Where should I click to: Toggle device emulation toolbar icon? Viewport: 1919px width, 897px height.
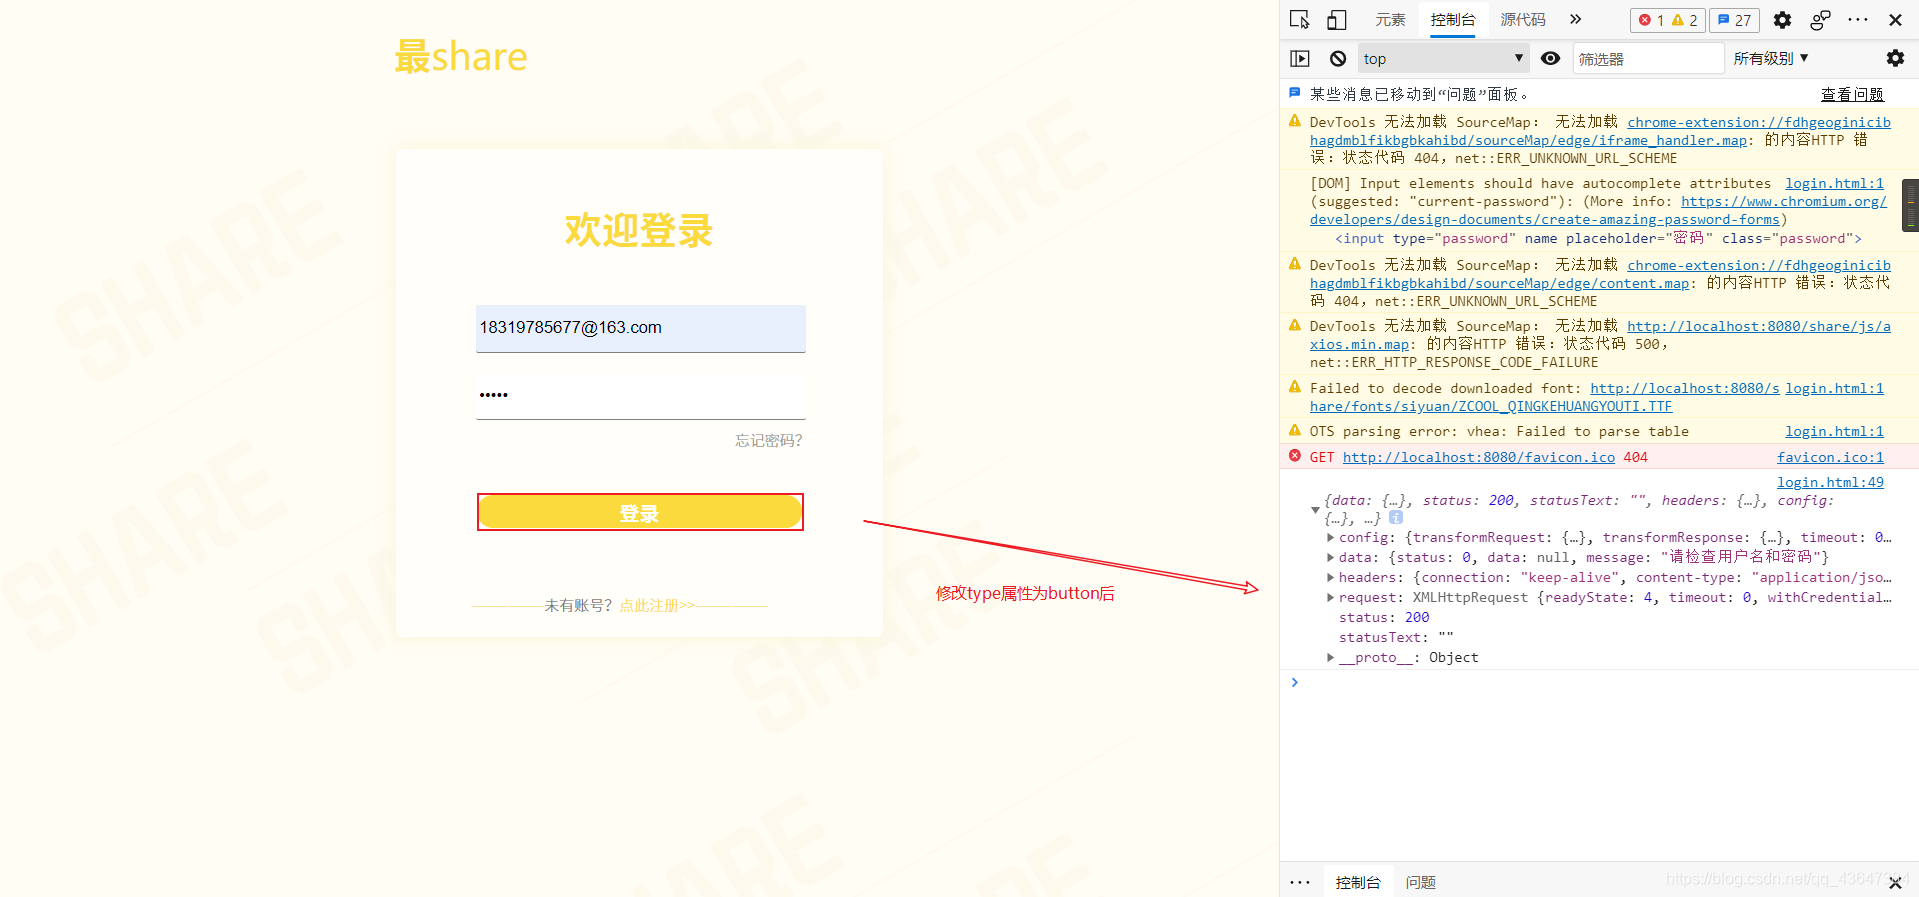pyautogui.click(x=1336, y=19)
